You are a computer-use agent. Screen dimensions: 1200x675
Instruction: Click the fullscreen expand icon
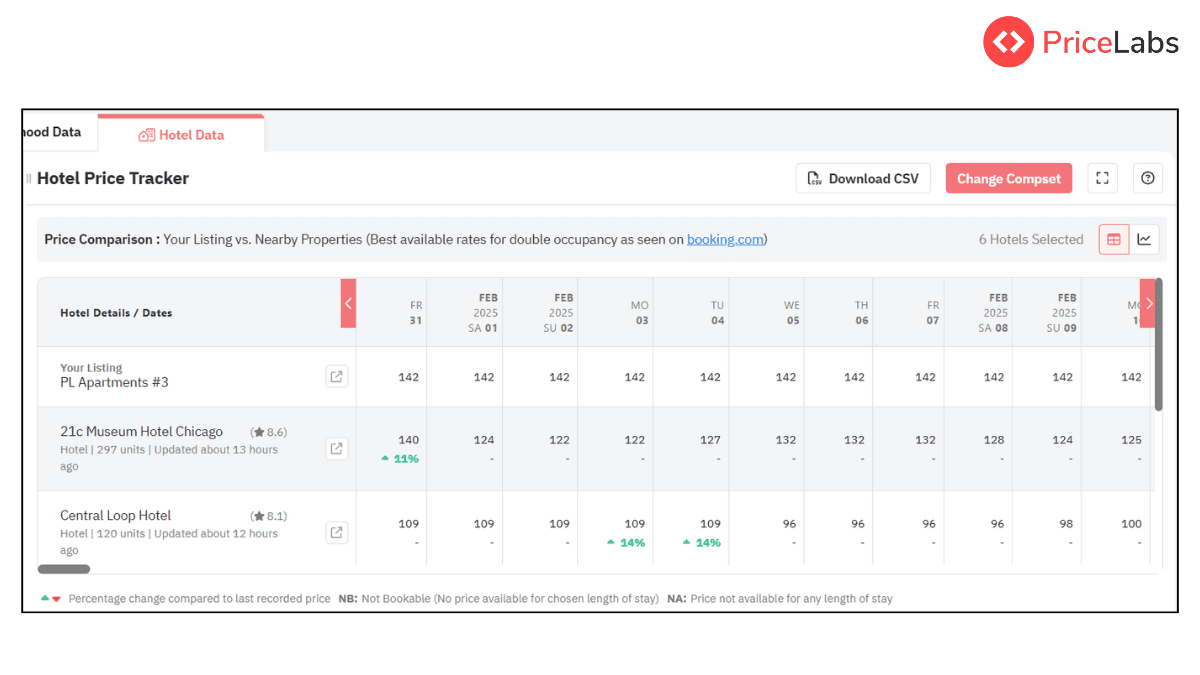pyautogui.click(x=1102, y=178)
